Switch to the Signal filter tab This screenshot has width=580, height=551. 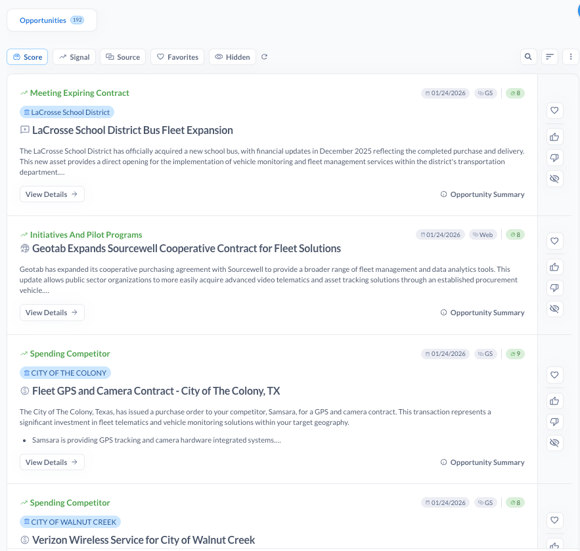74,57
